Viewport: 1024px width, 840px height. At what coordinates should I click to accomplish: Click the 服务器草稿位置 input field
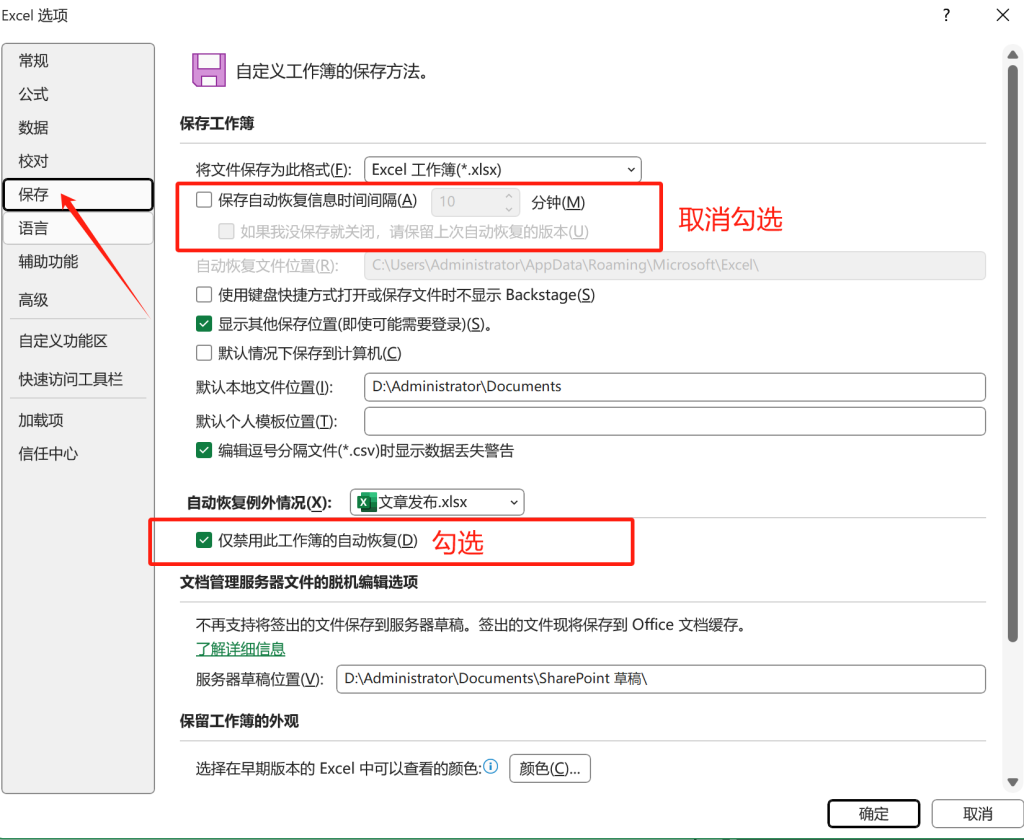tap(661, 679)
